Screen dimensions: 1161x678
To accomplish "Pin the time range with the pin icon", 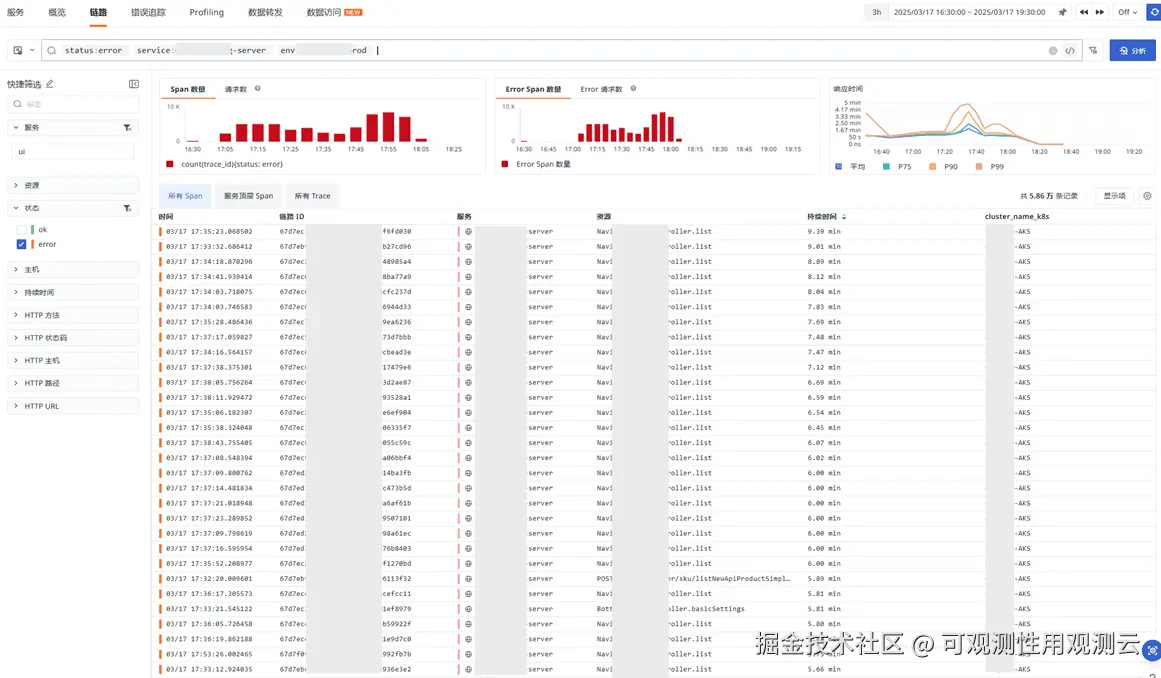I will click(1063, 12).
